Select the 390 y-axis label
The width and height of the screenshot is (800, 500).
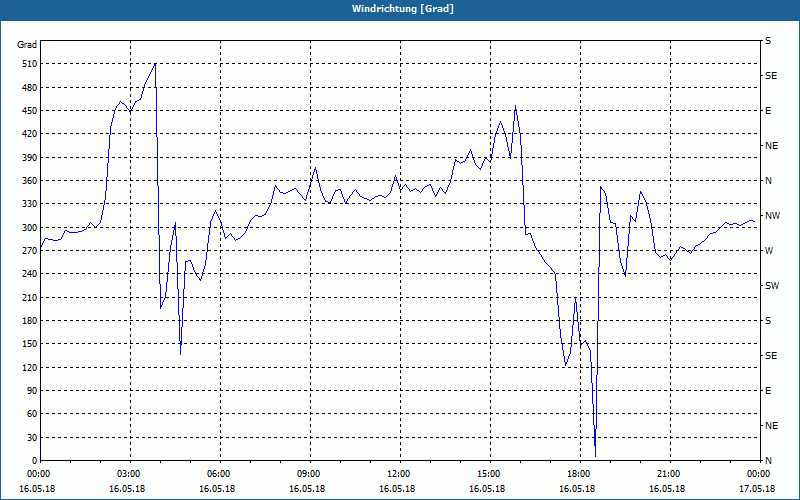(28, 158)
